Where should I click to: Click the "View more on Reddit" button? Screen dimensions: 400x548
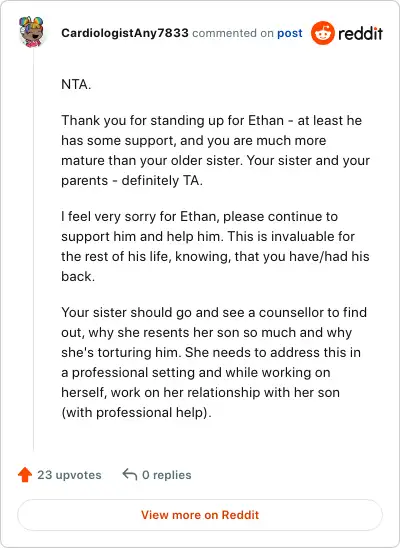point(200,515)
